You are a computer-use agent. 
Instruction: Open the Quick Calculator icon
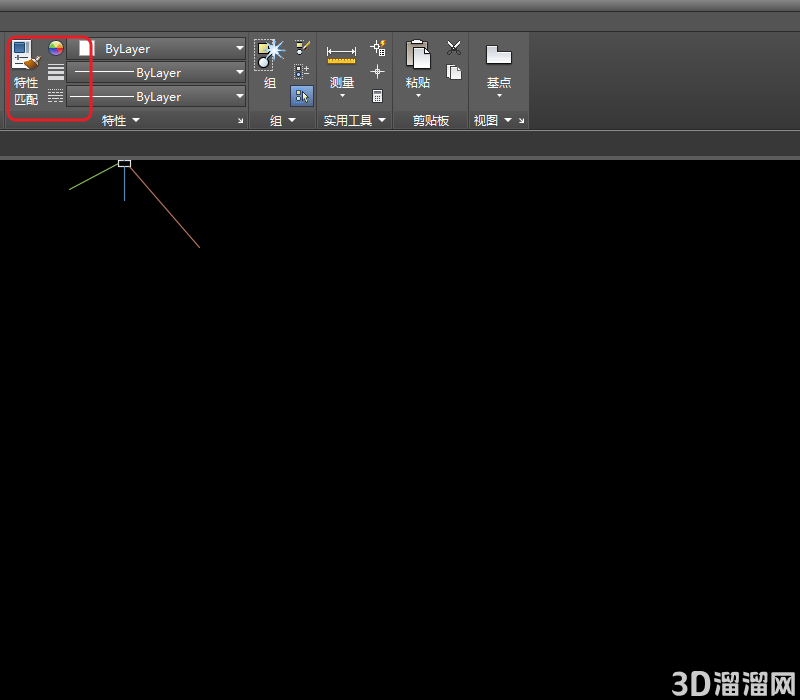click(x=378, y=96)
